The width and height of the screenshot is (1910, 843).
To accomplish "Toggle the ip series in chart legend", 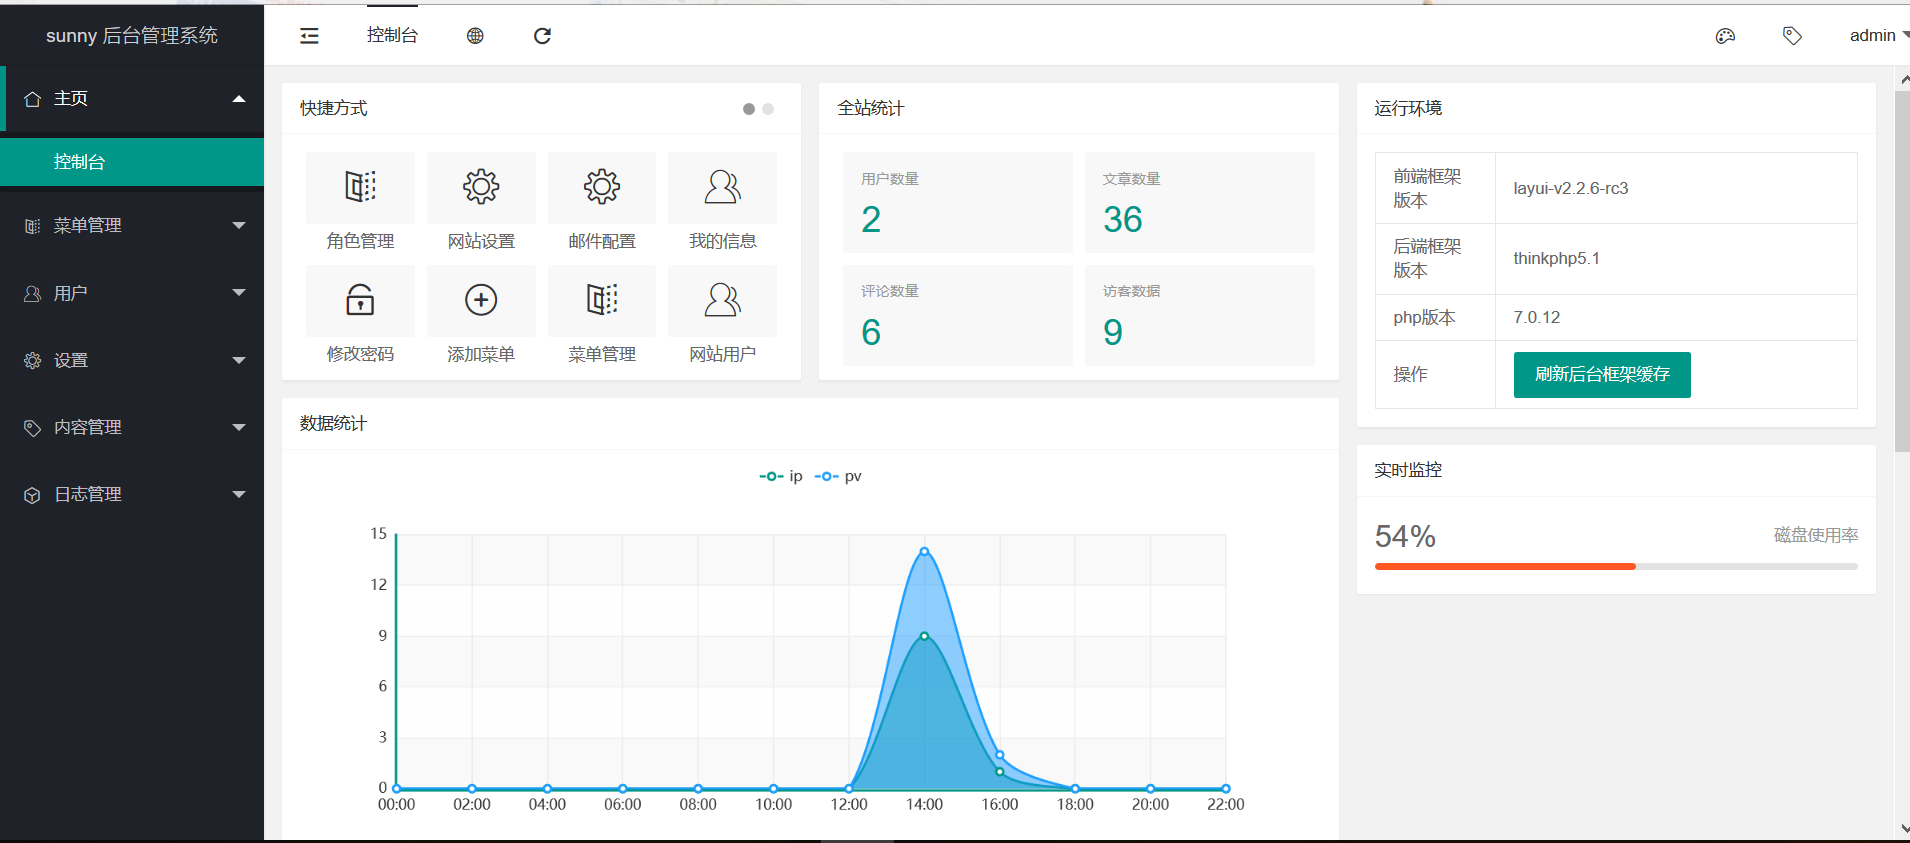I will pyautogui.click(x=781, y=476).
